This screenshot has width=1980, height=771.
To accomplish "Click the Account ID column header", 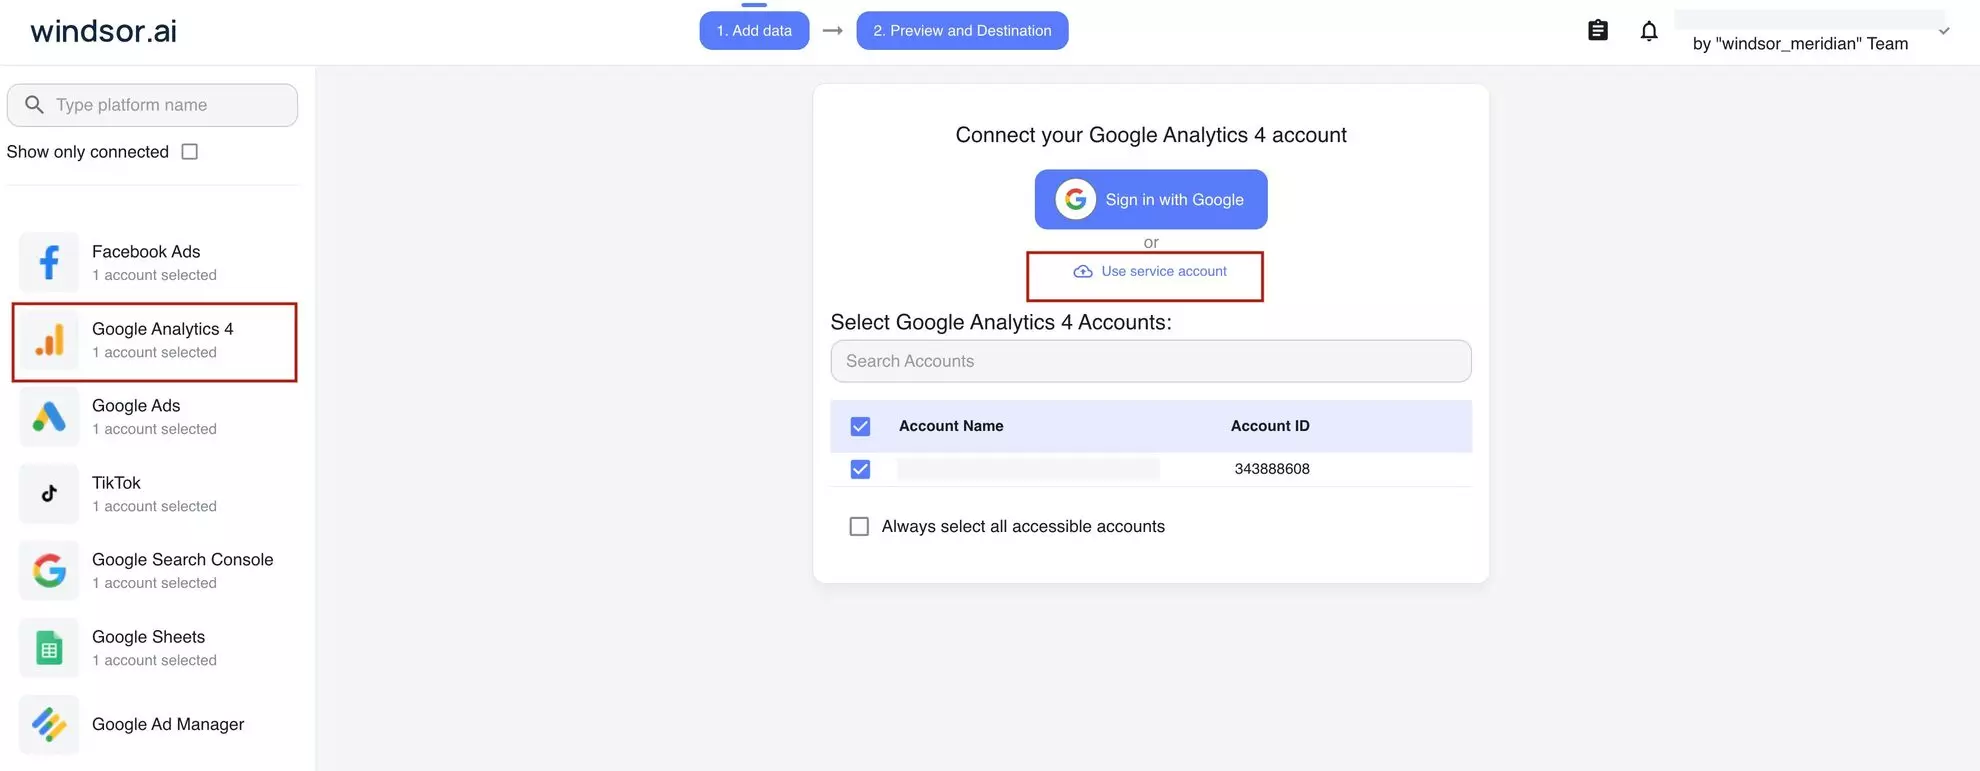I will tap(1270, 426).
